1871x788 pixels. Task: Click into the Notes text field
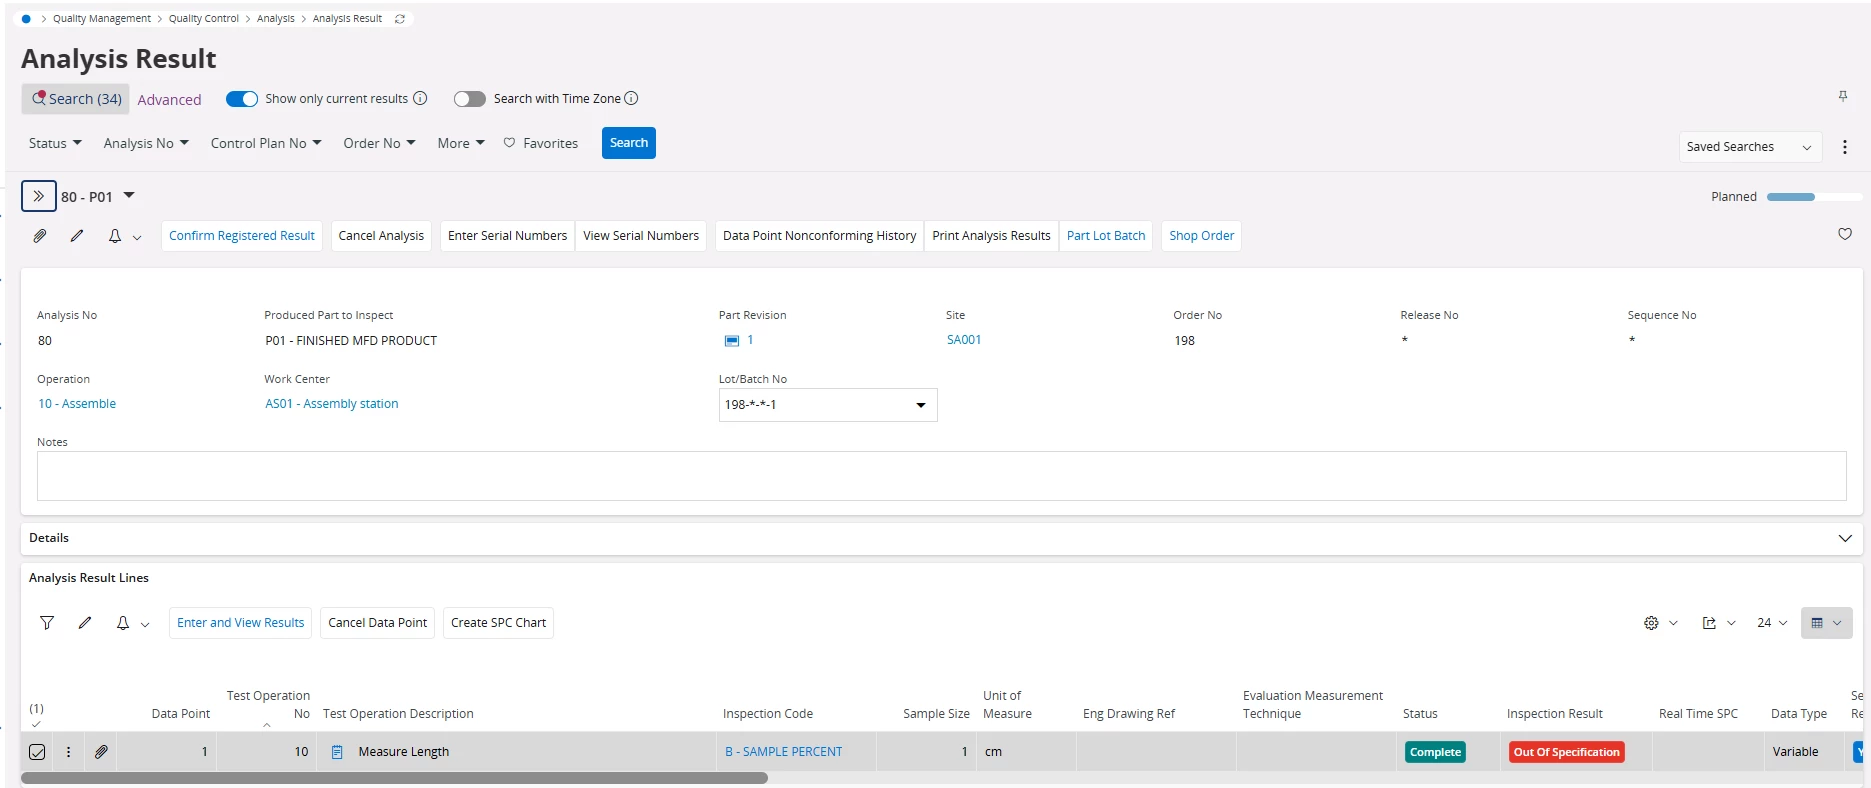[941, 476]
